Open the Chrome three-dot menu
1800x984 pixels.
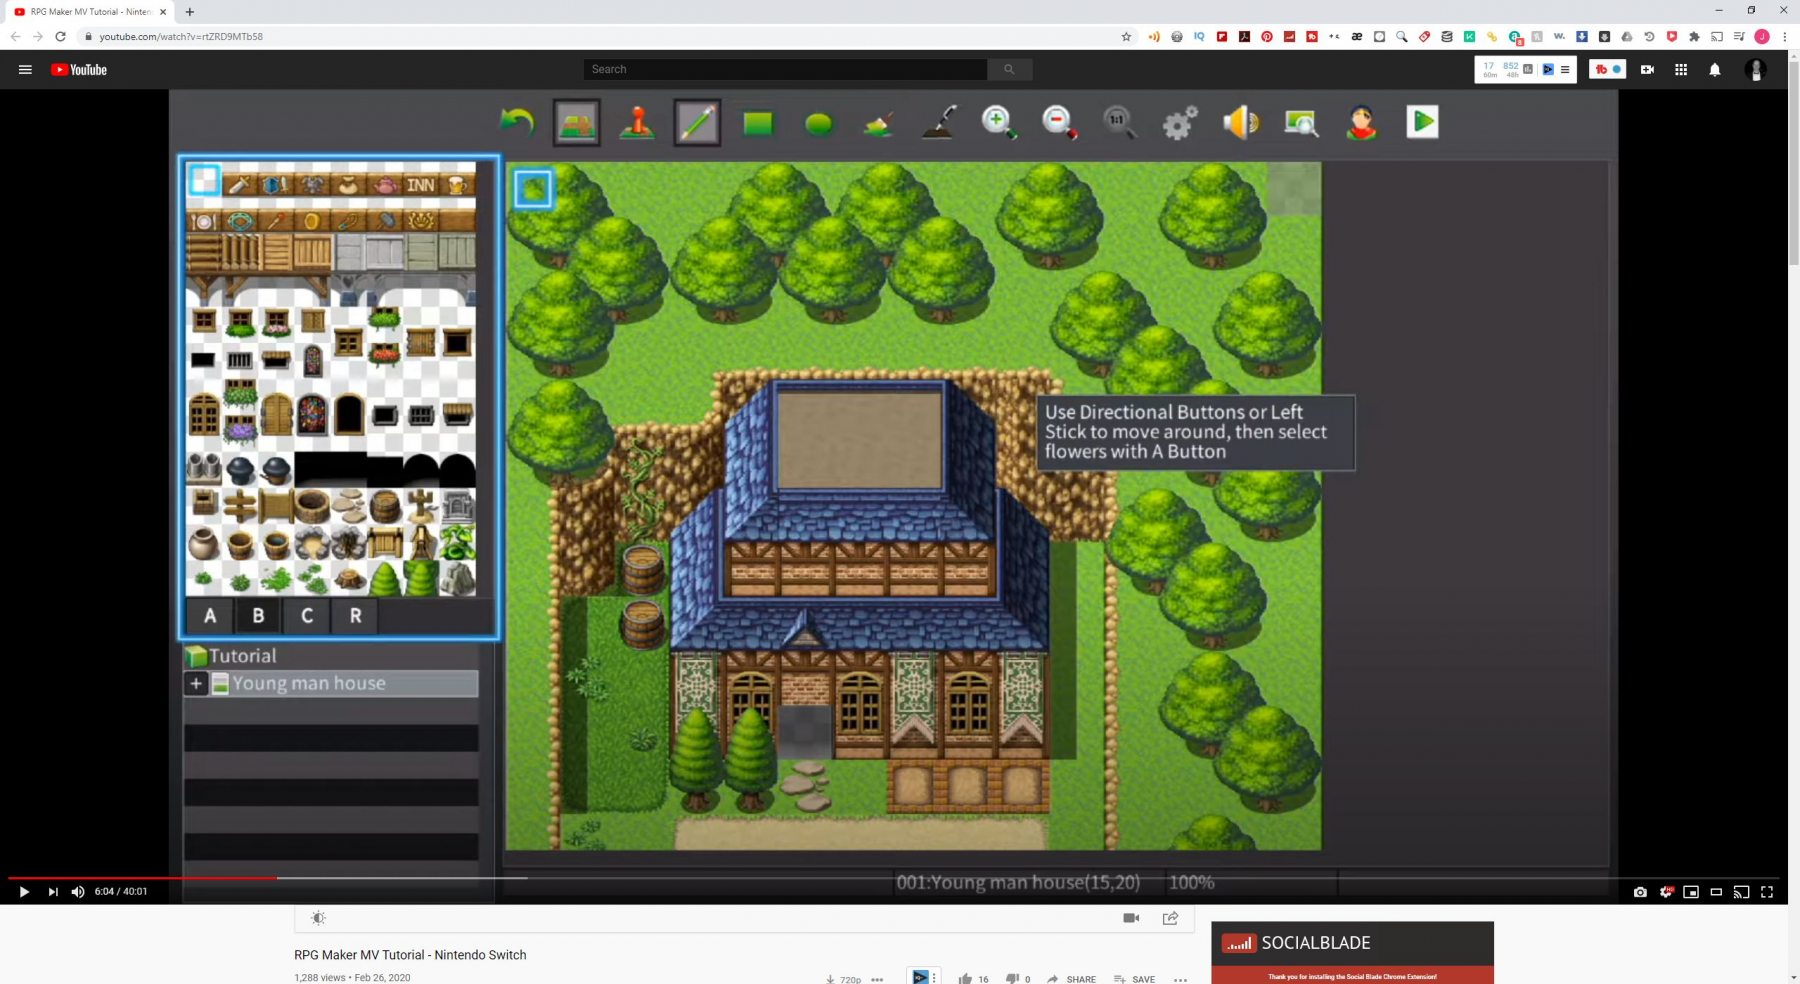click(x=1784, y=36)
